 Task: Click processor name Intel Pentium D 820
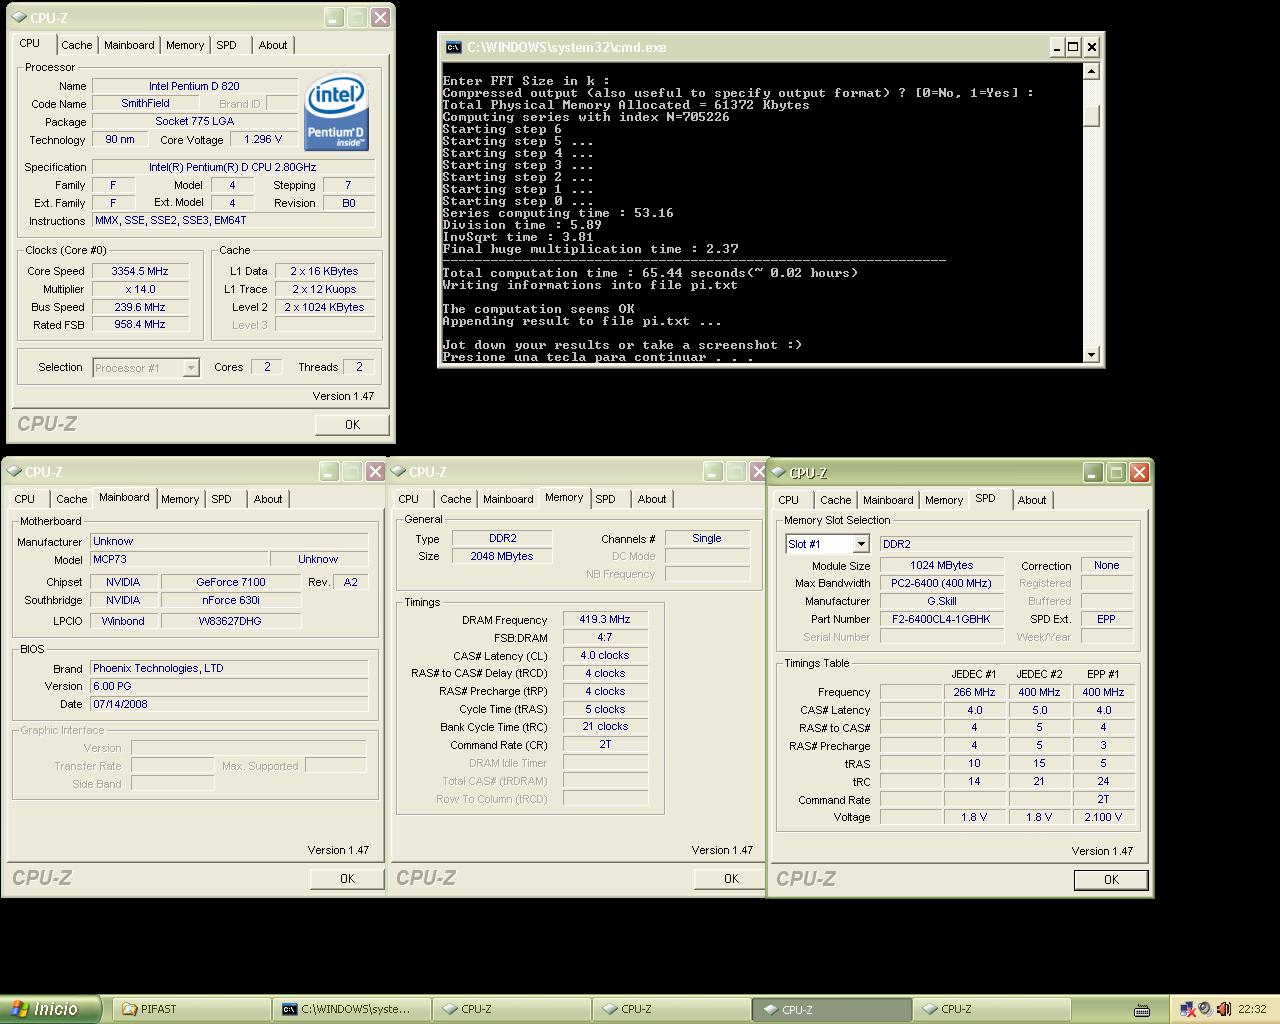tap(194, 86)
